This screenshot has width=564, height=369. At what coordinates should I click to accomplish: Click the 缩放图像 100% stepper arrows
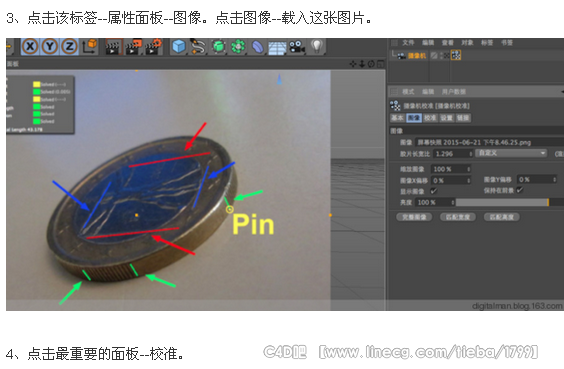468,169
